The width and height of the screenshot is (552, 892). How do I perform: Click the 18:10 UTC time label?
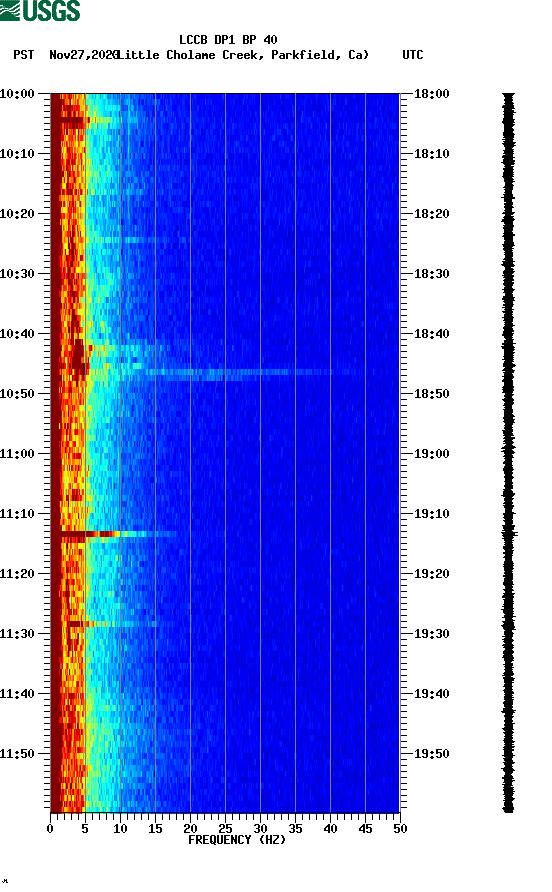point(431,154)
